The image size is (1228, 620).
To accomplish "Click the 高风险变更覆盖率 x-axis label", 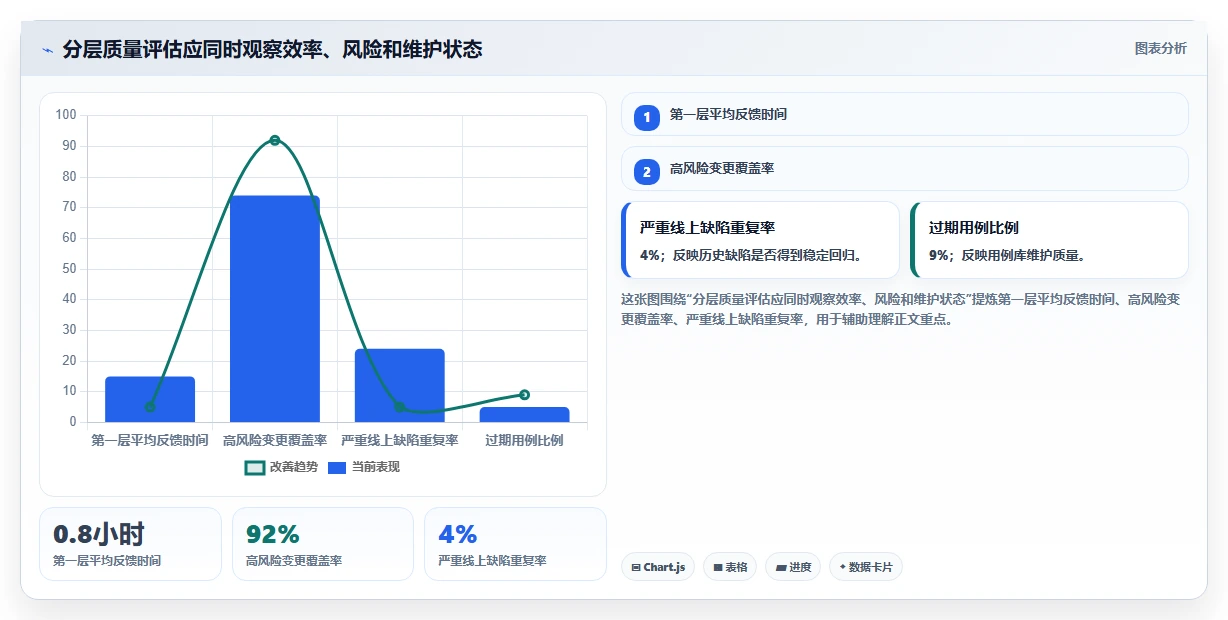I will pyautogui.click(x=275, y=440).
